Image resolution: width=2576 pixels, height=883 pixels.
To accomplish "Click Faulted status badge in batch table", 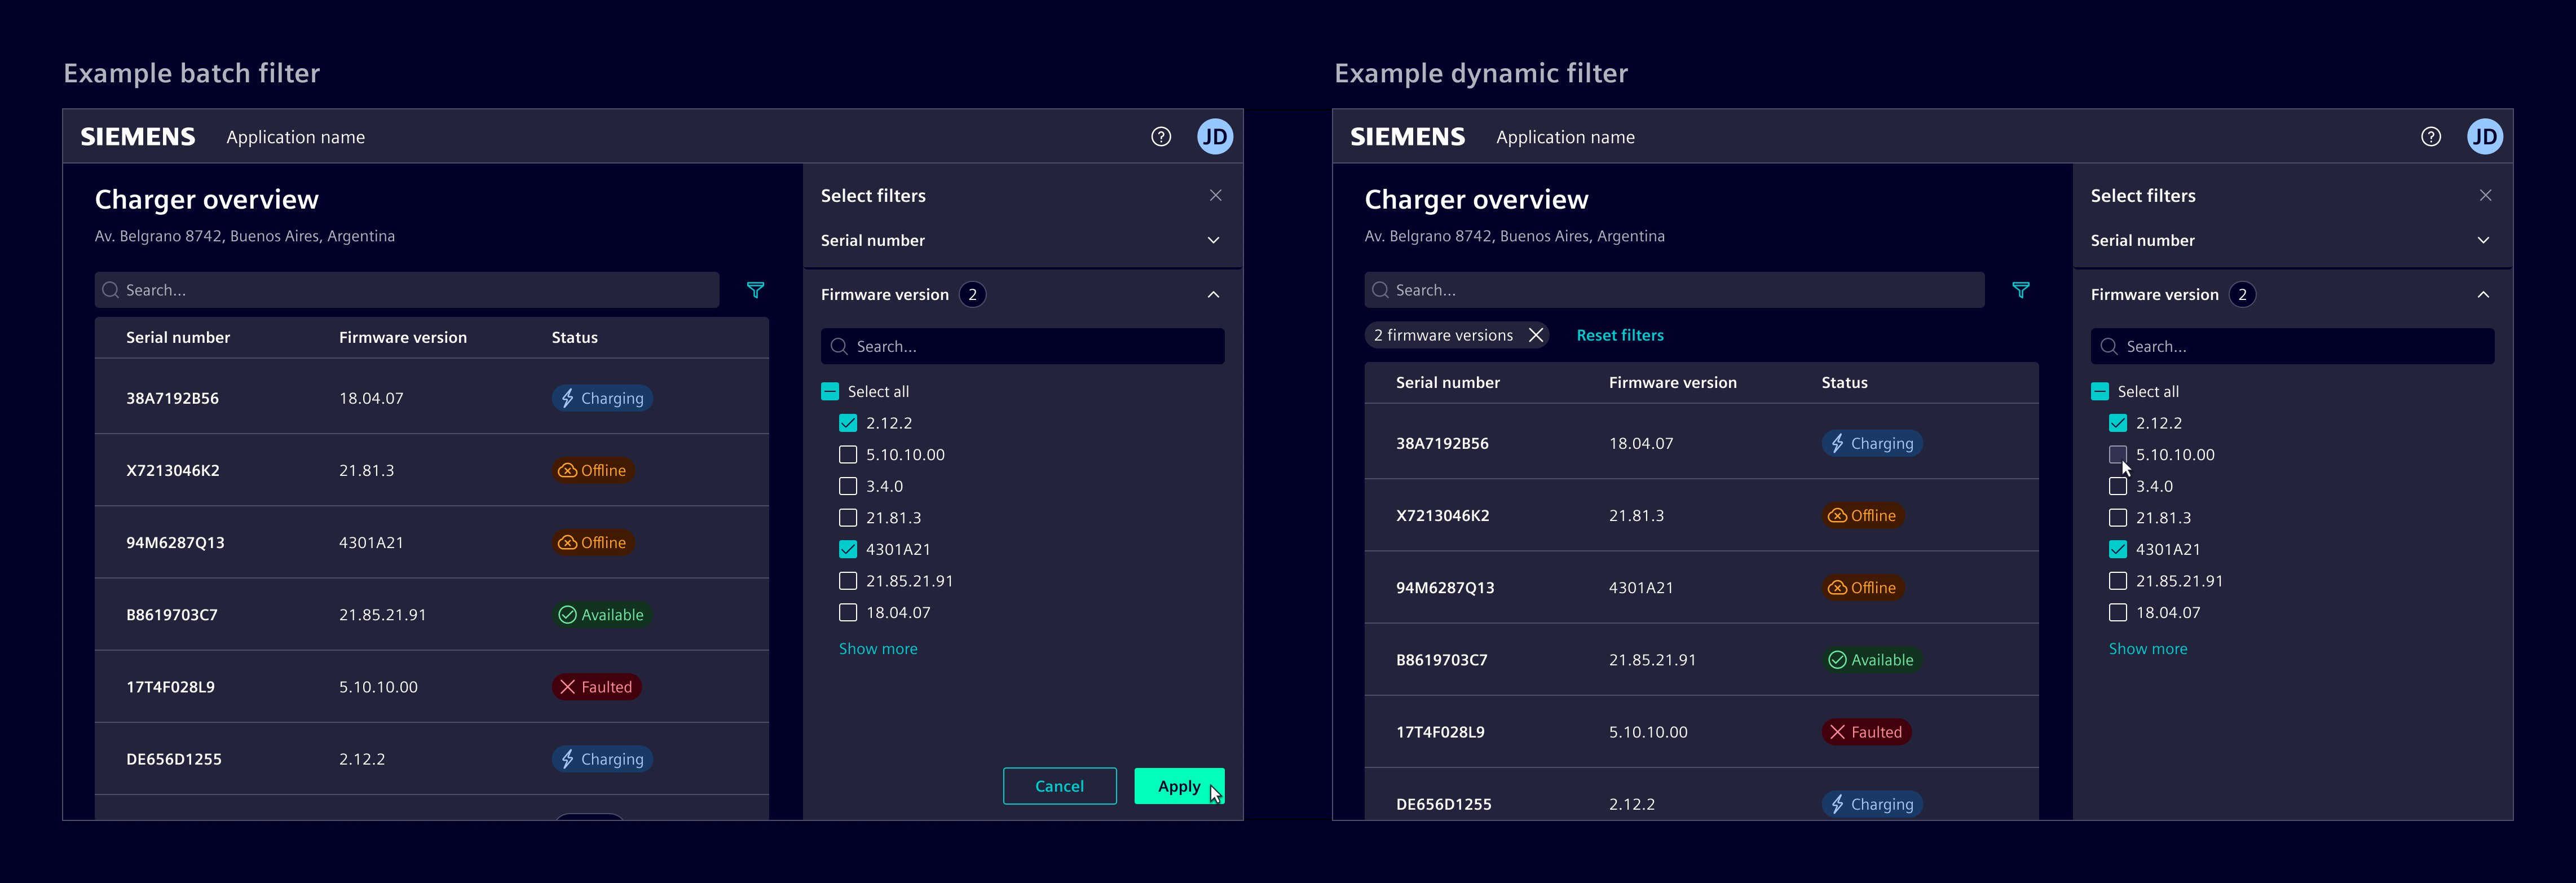I will click(596, 687).
